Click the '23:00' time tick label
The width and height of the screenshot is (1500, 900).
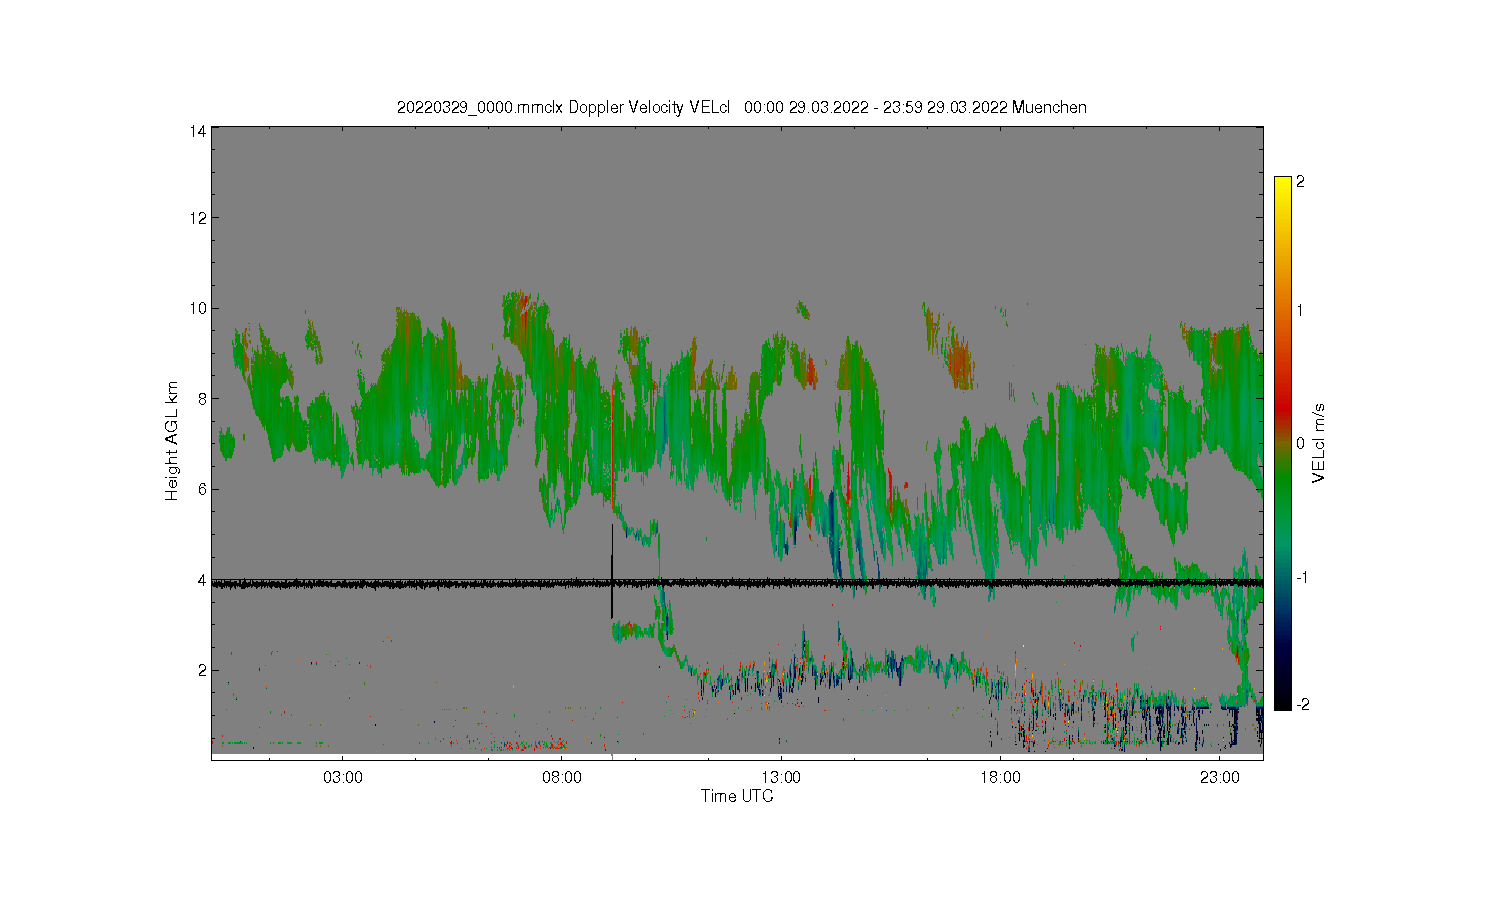(x=1219, y=777)
